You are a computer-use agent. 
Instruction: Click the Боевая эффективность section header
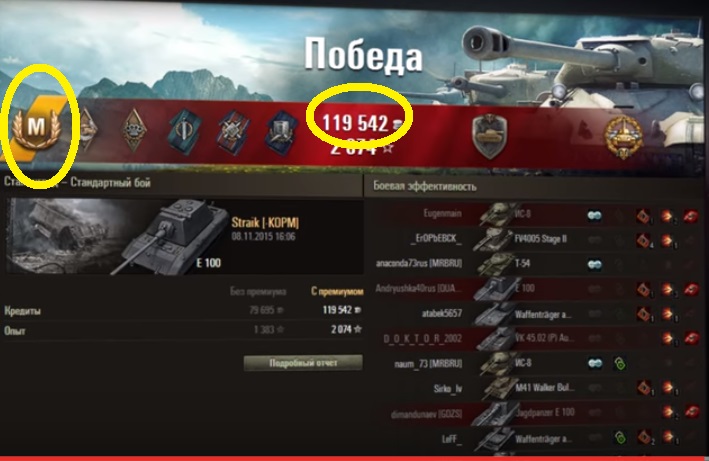(425, 186)
